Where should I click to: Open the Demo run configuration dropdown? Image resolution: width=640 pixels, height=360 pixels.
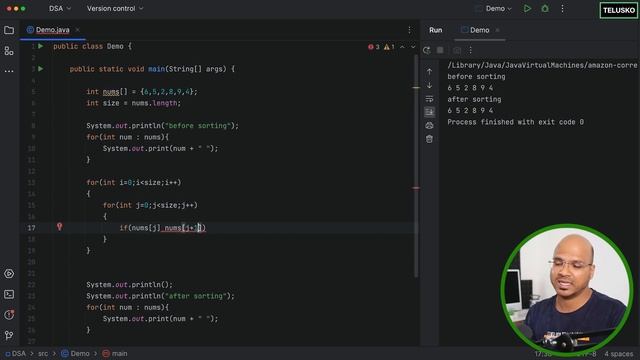tap(493, 9)
